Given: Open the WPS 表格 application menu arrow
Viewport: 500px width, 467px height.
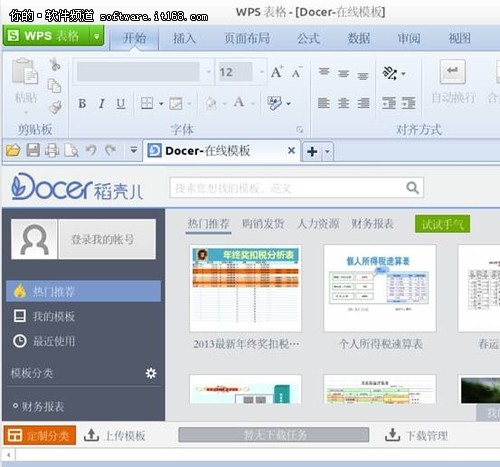Looking at the screenshot, I should 96,36.
